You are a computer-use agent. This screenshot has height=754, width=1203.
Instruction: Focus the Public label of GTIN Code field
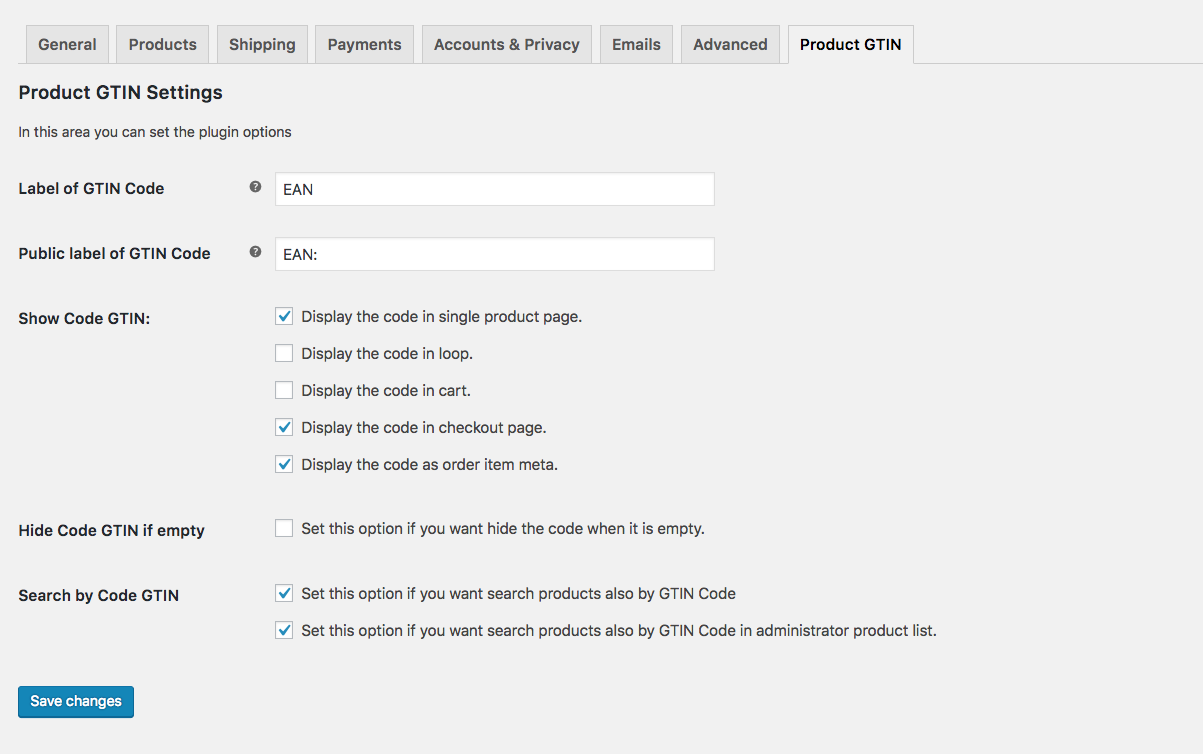tap(494, 254)
